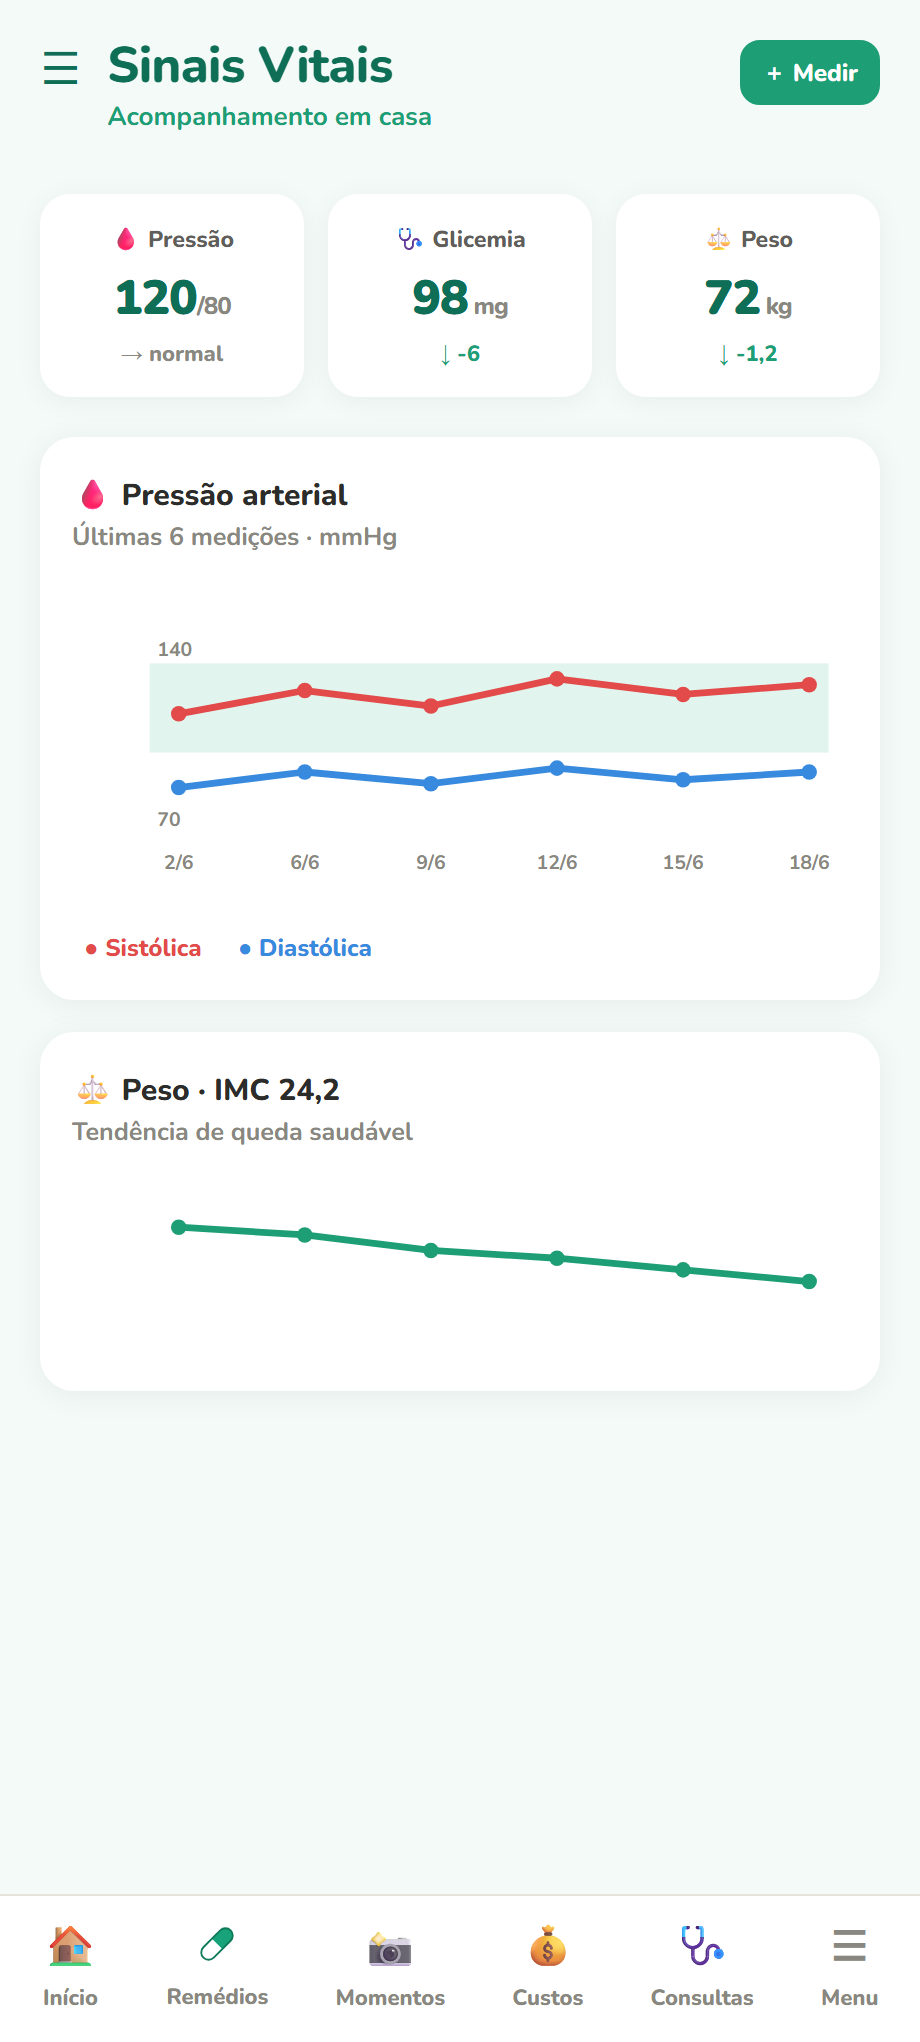
Task: Select the first point on weight chart
Action: [x=179, y=1227]
